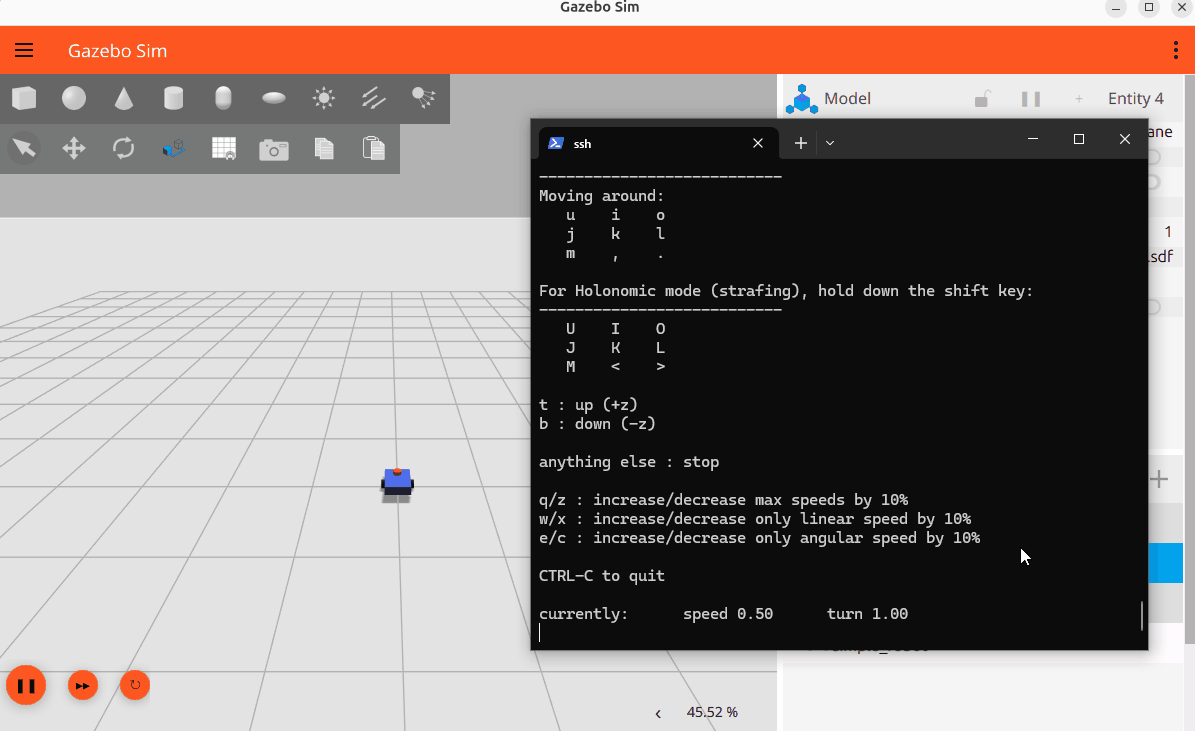The width and height of the screenshot is (1195, 731).
Task: Maximize the Gazebo Sim window
Action: pyautogui.click(x=1149, y=8)
